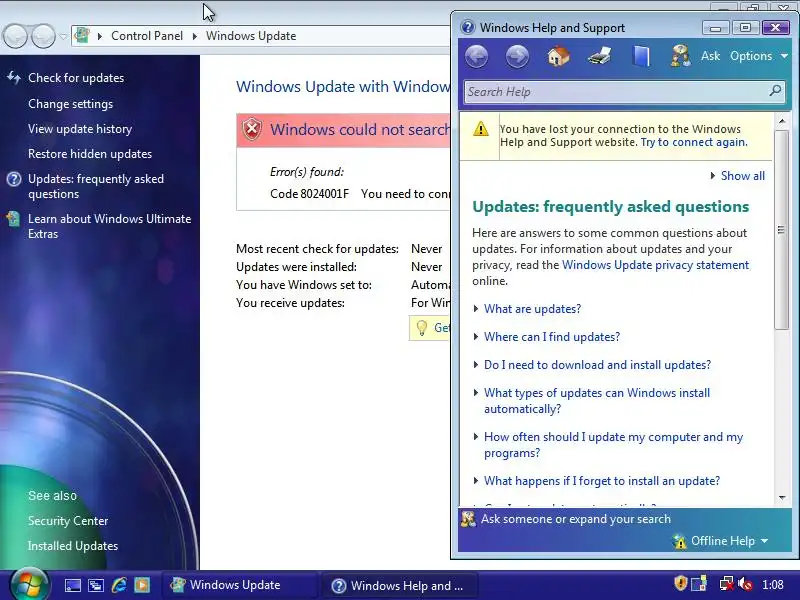800x600 pixels.
Task: Open the Windows Start orb
Action: click(29, 585)
